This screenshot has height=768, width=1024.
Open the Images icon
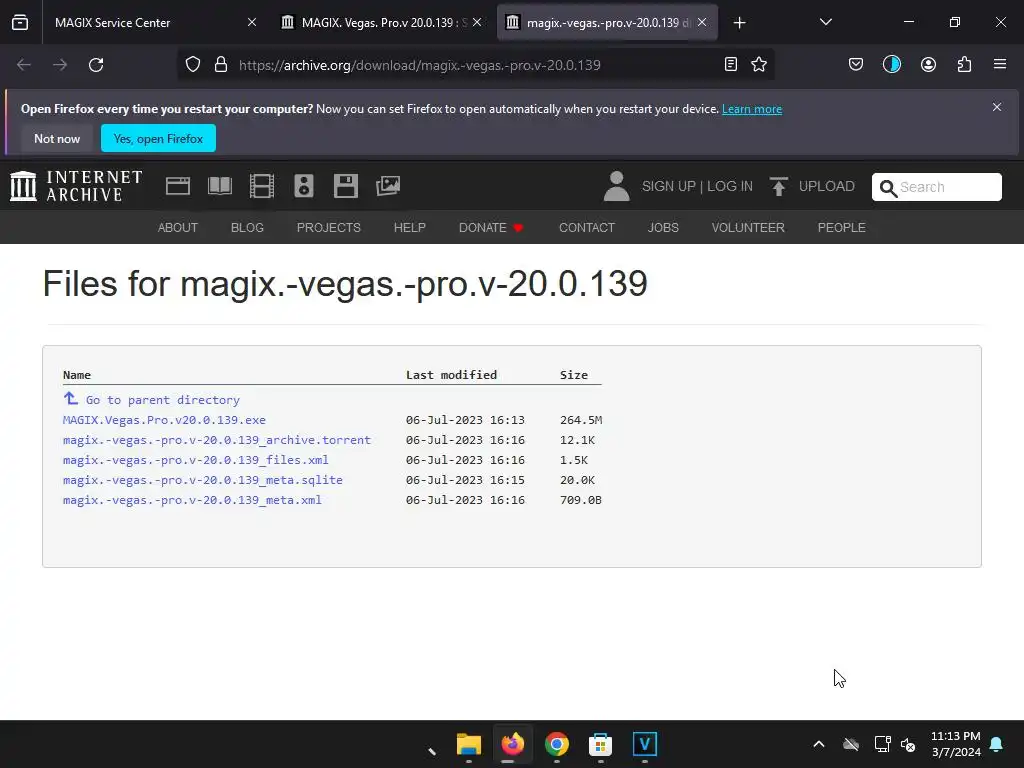pos(388,186)
